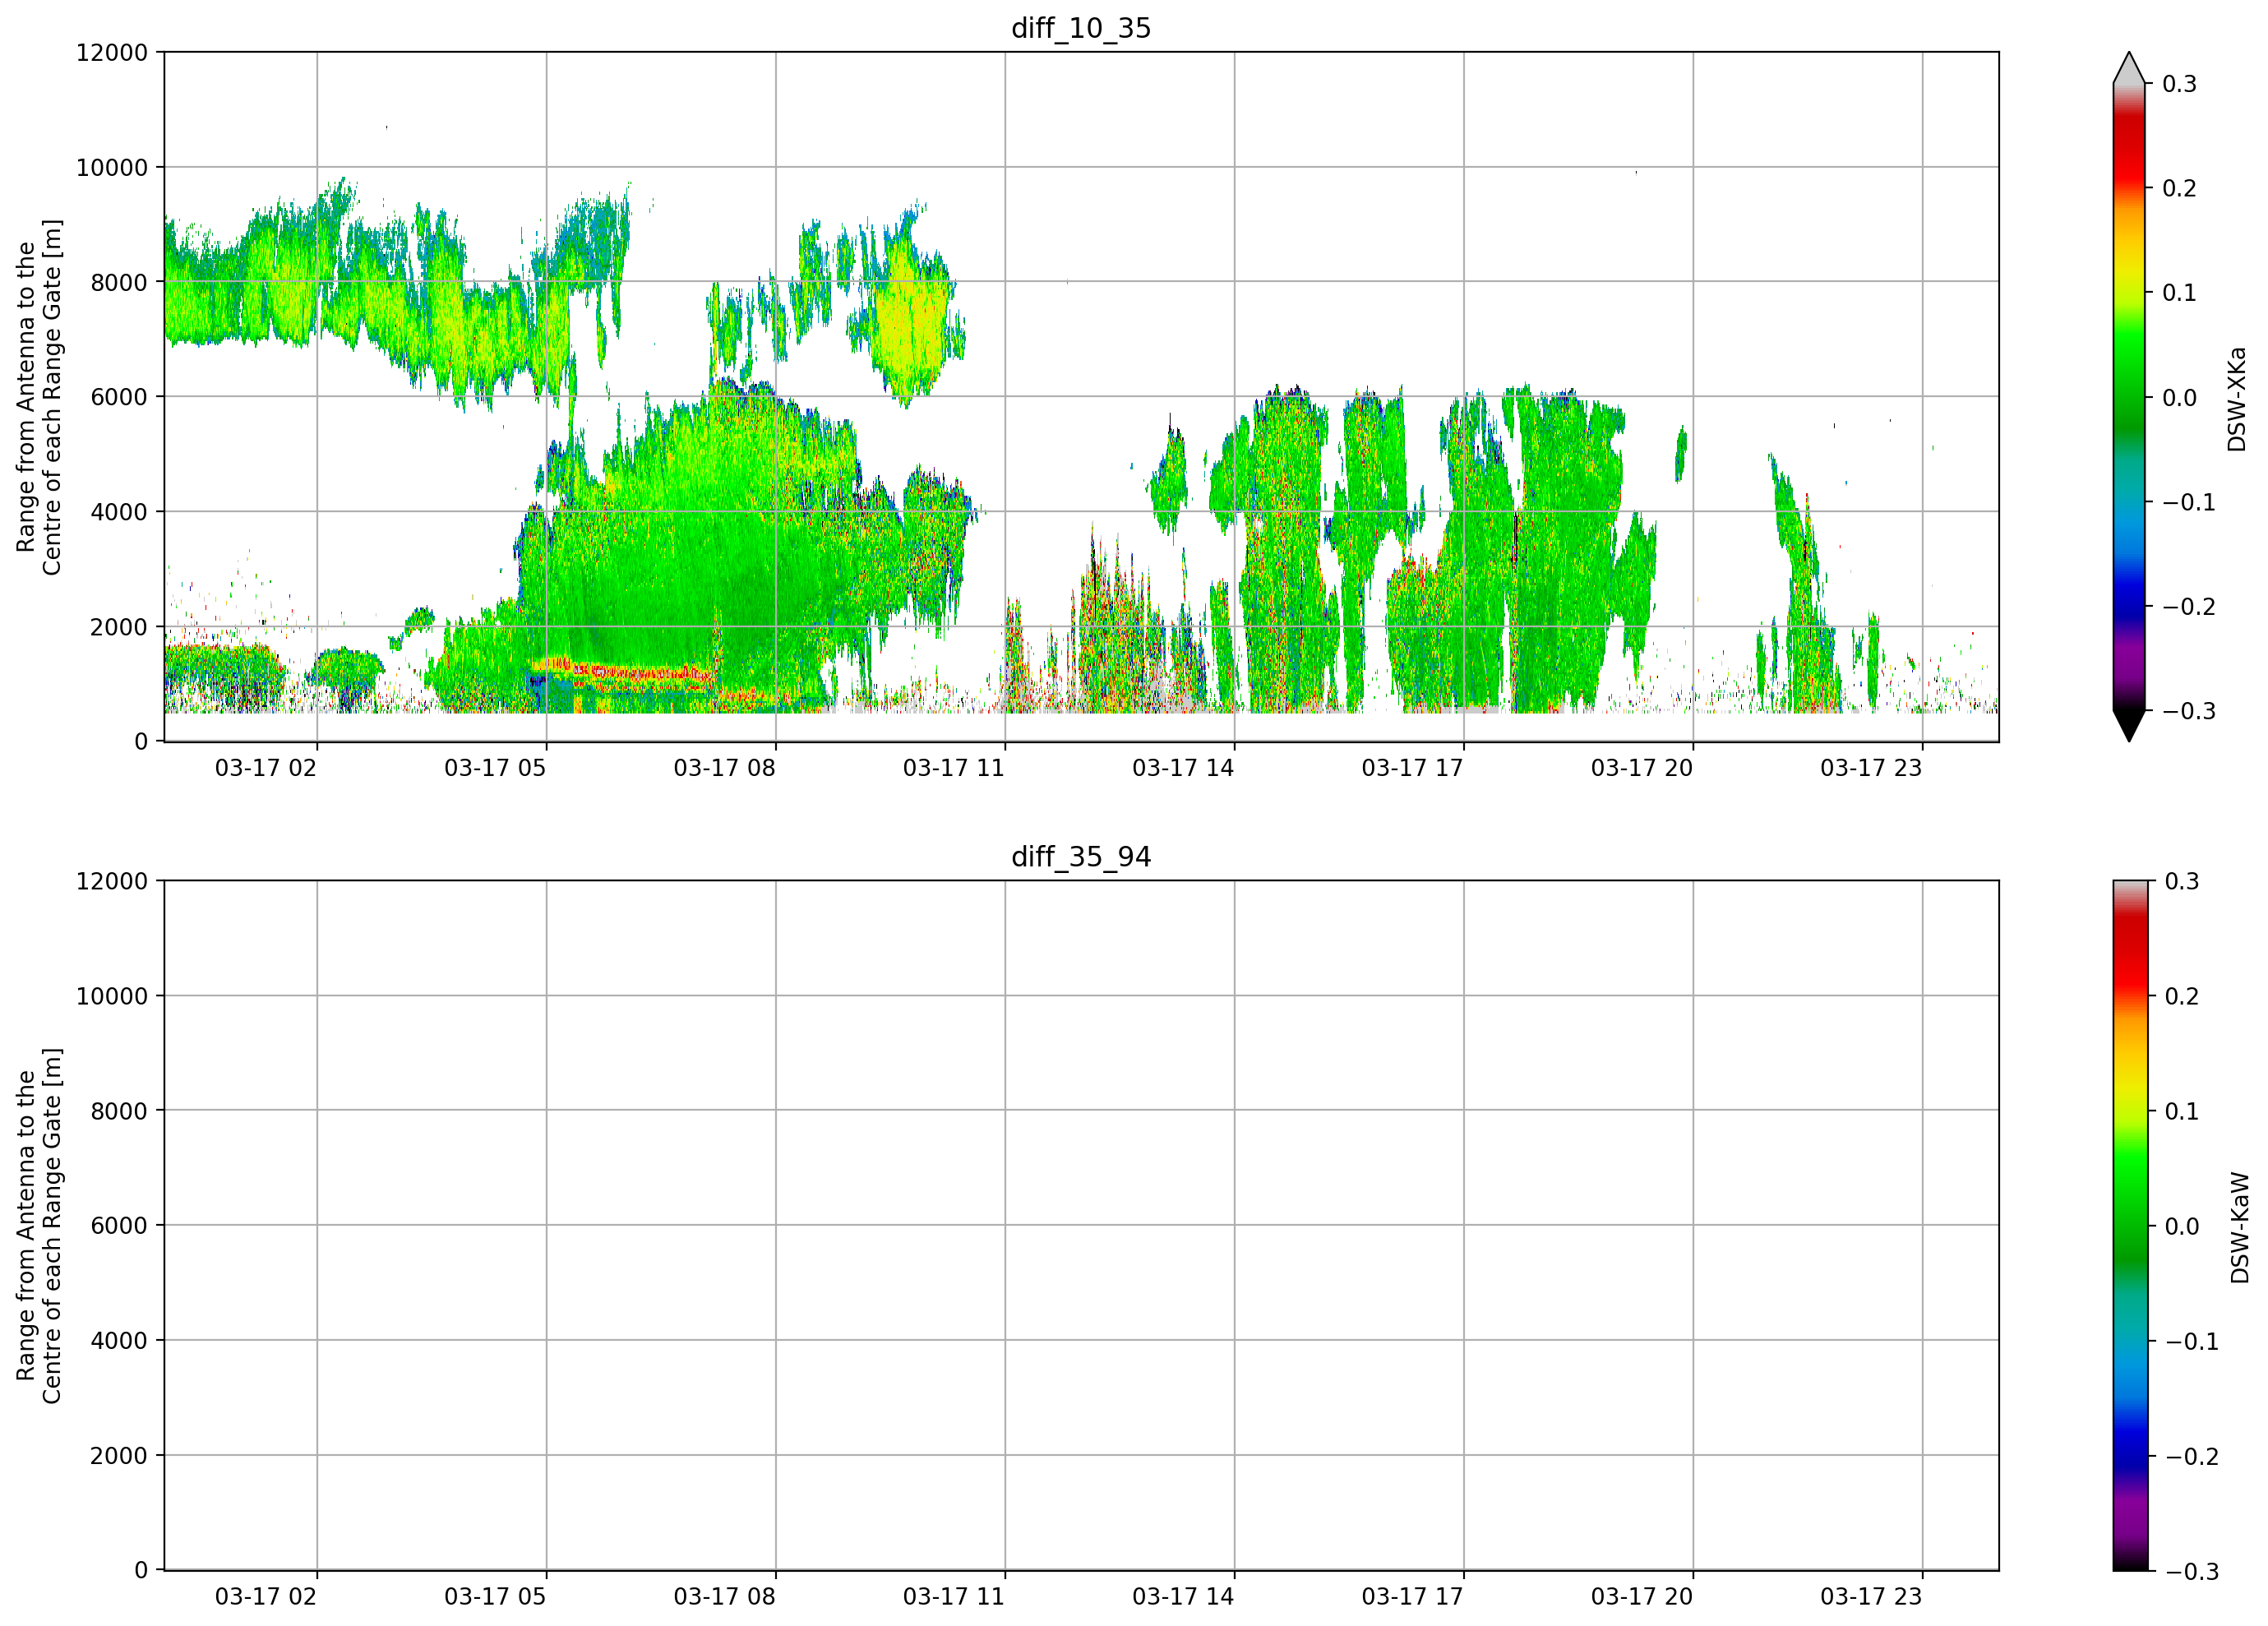This screenshot has height=1626, width=2268.
Task: Click '8000' on the diff_35_94 y-axis
Action: 119,1111
